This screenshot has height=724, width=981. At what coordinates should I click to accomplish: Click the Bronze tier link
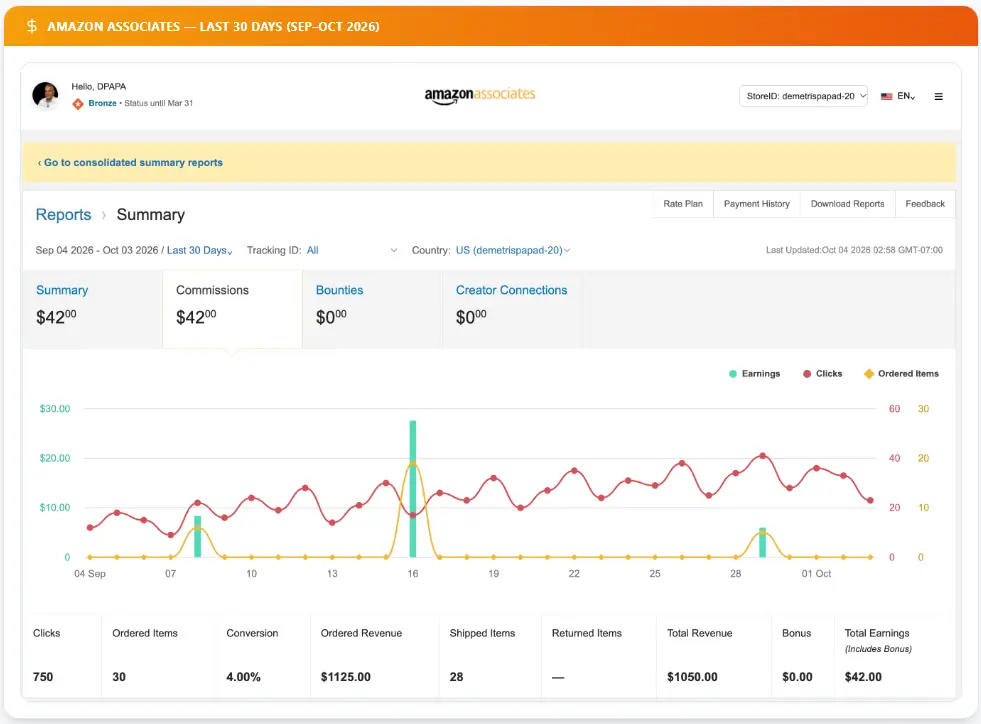tap(103, 103)
